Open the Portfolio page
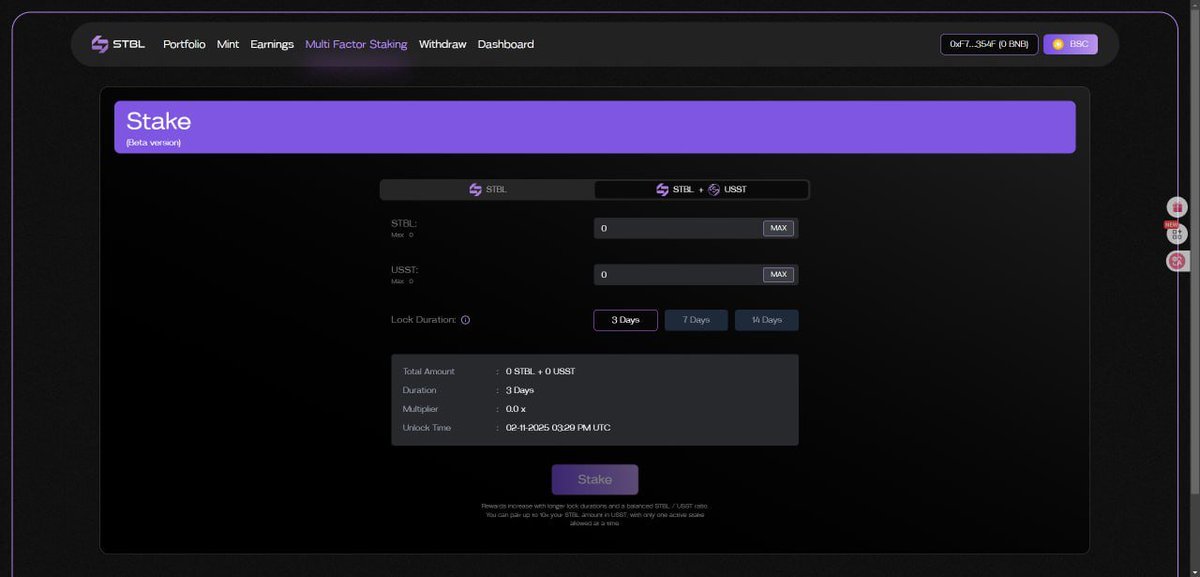The width and height of the screenshot is (1200, 577). 184,44
